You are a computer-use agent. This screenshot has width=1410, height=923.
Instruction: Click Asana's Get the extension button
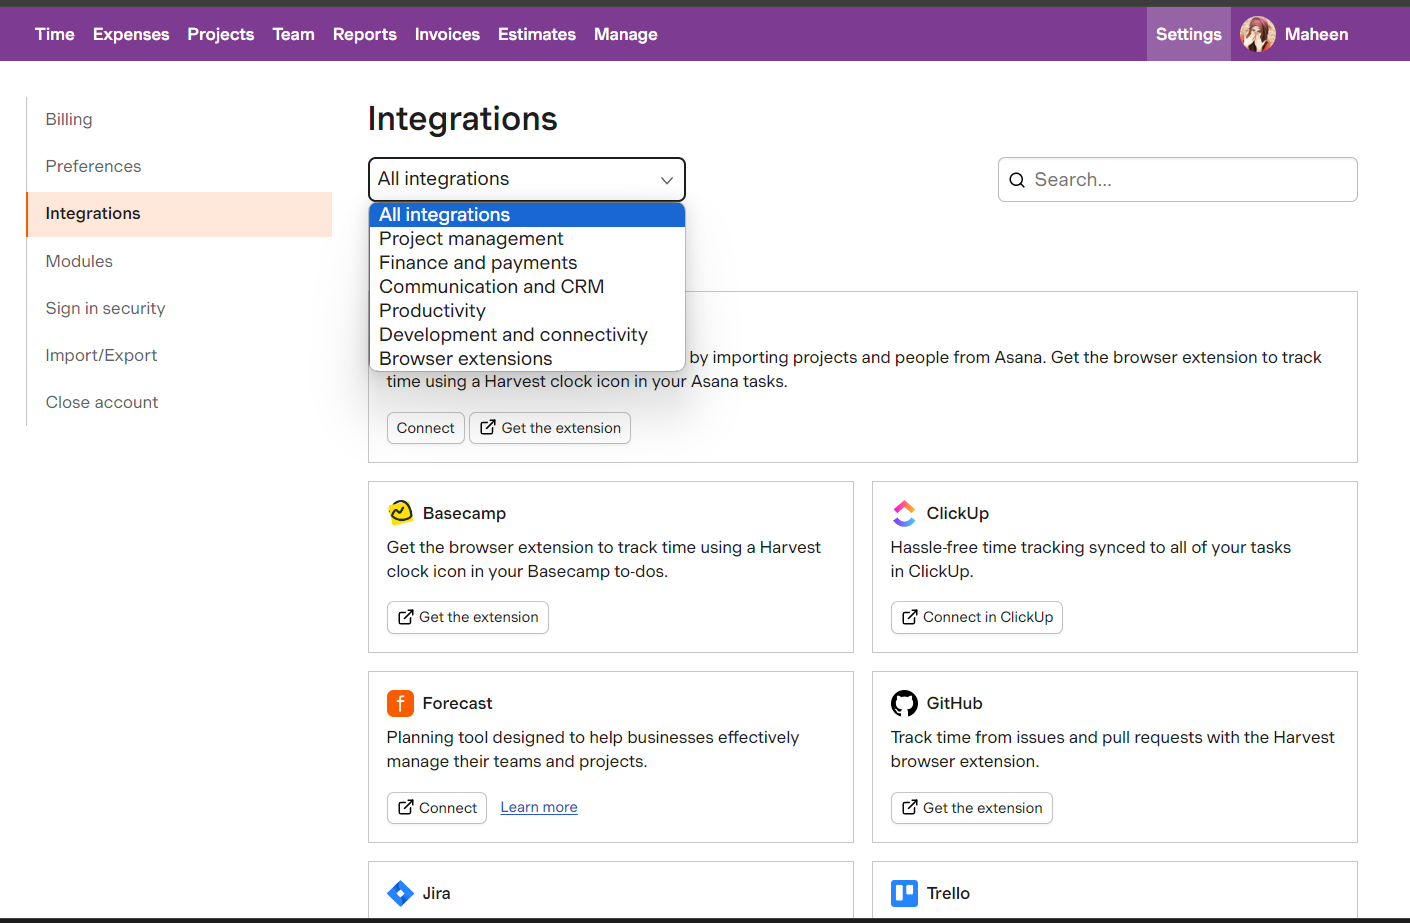click(550, 428)
